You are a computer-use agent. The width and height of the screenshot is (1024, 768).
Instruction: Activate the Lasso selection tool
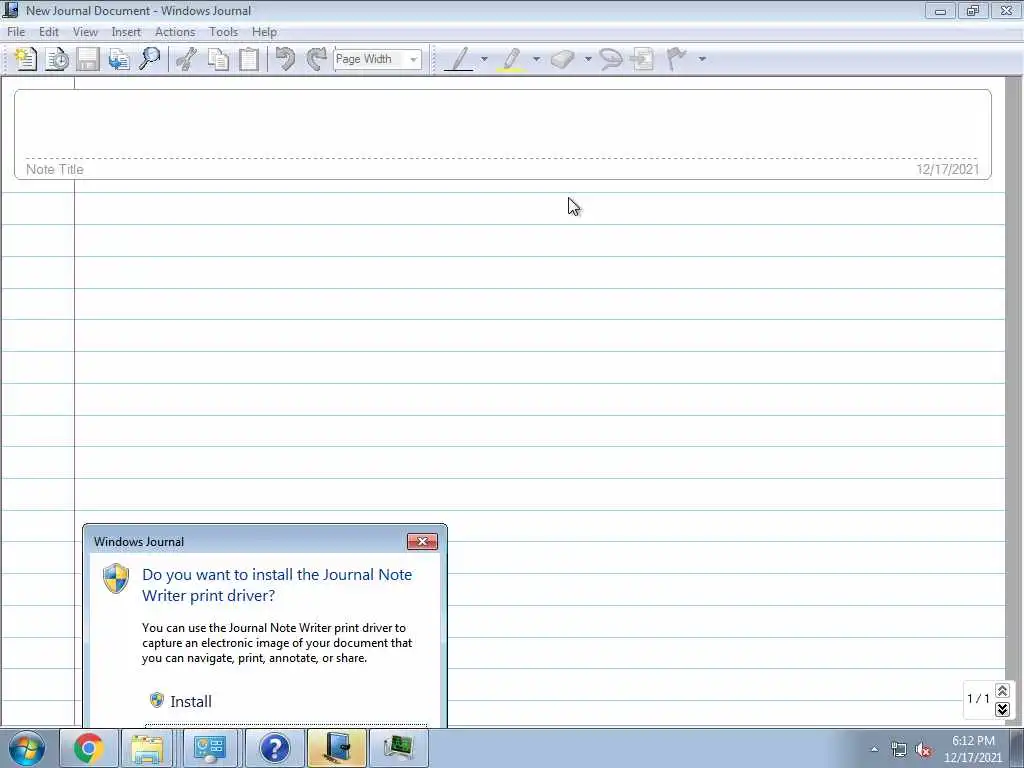click(x=611, y=59)
